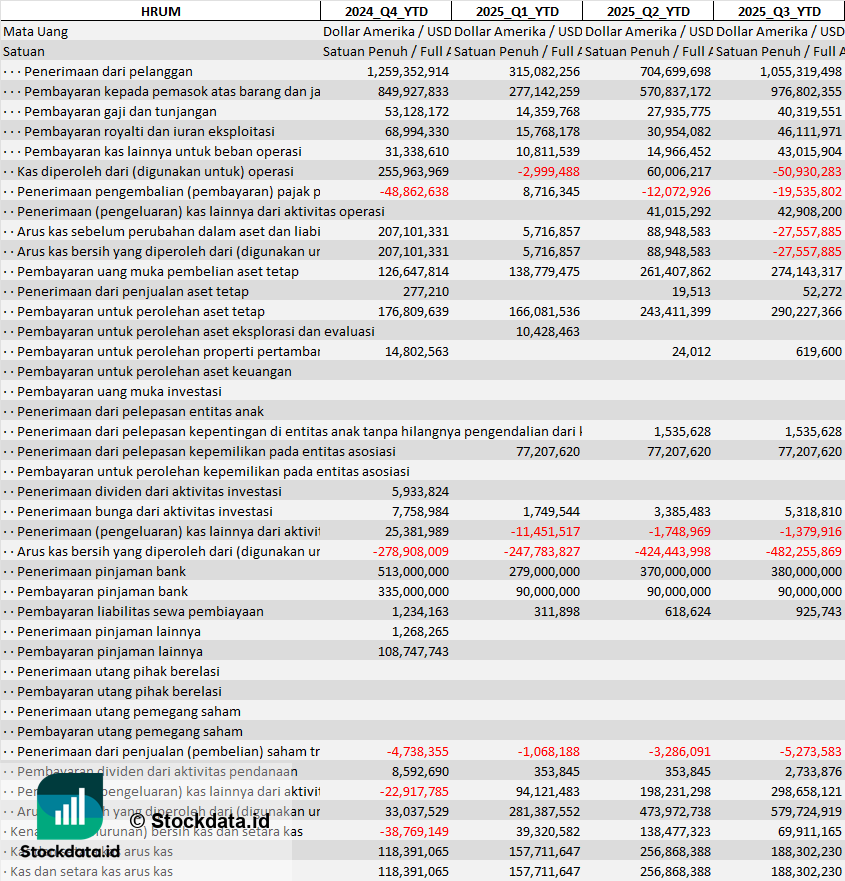Select value 14,802,563 mining property payment
This screenshot has height=881, width=845.
417,352
